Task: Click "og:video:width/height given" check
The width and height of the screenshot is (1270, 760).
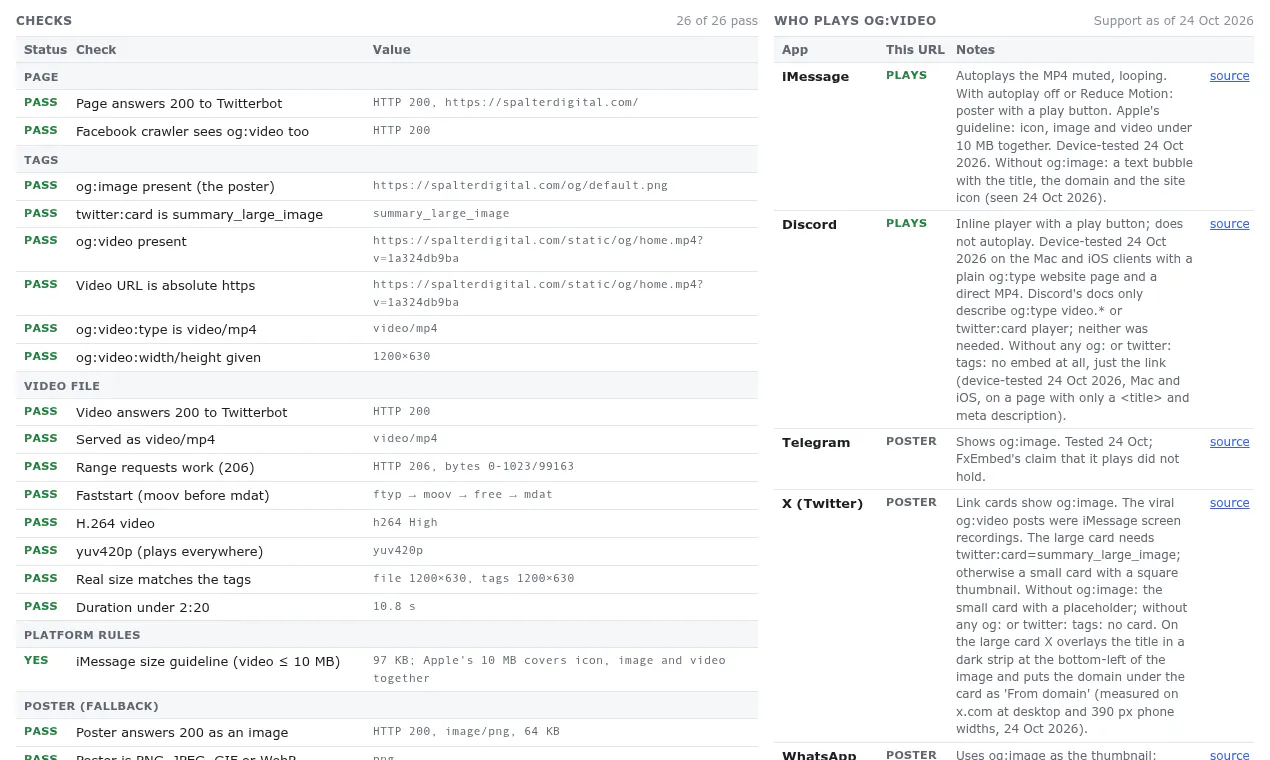Action: [x=168, y=358]
